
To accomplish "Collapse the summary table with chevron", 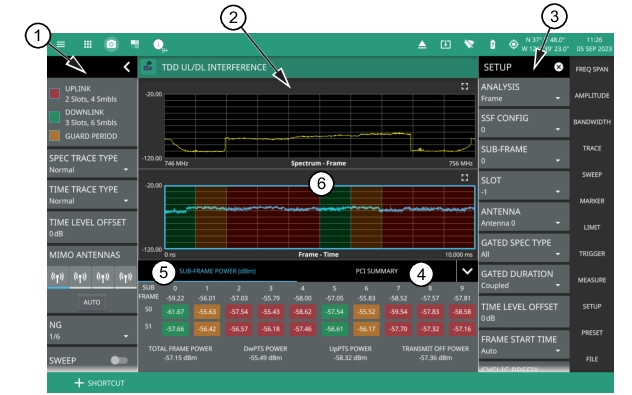I will point(467,271).
